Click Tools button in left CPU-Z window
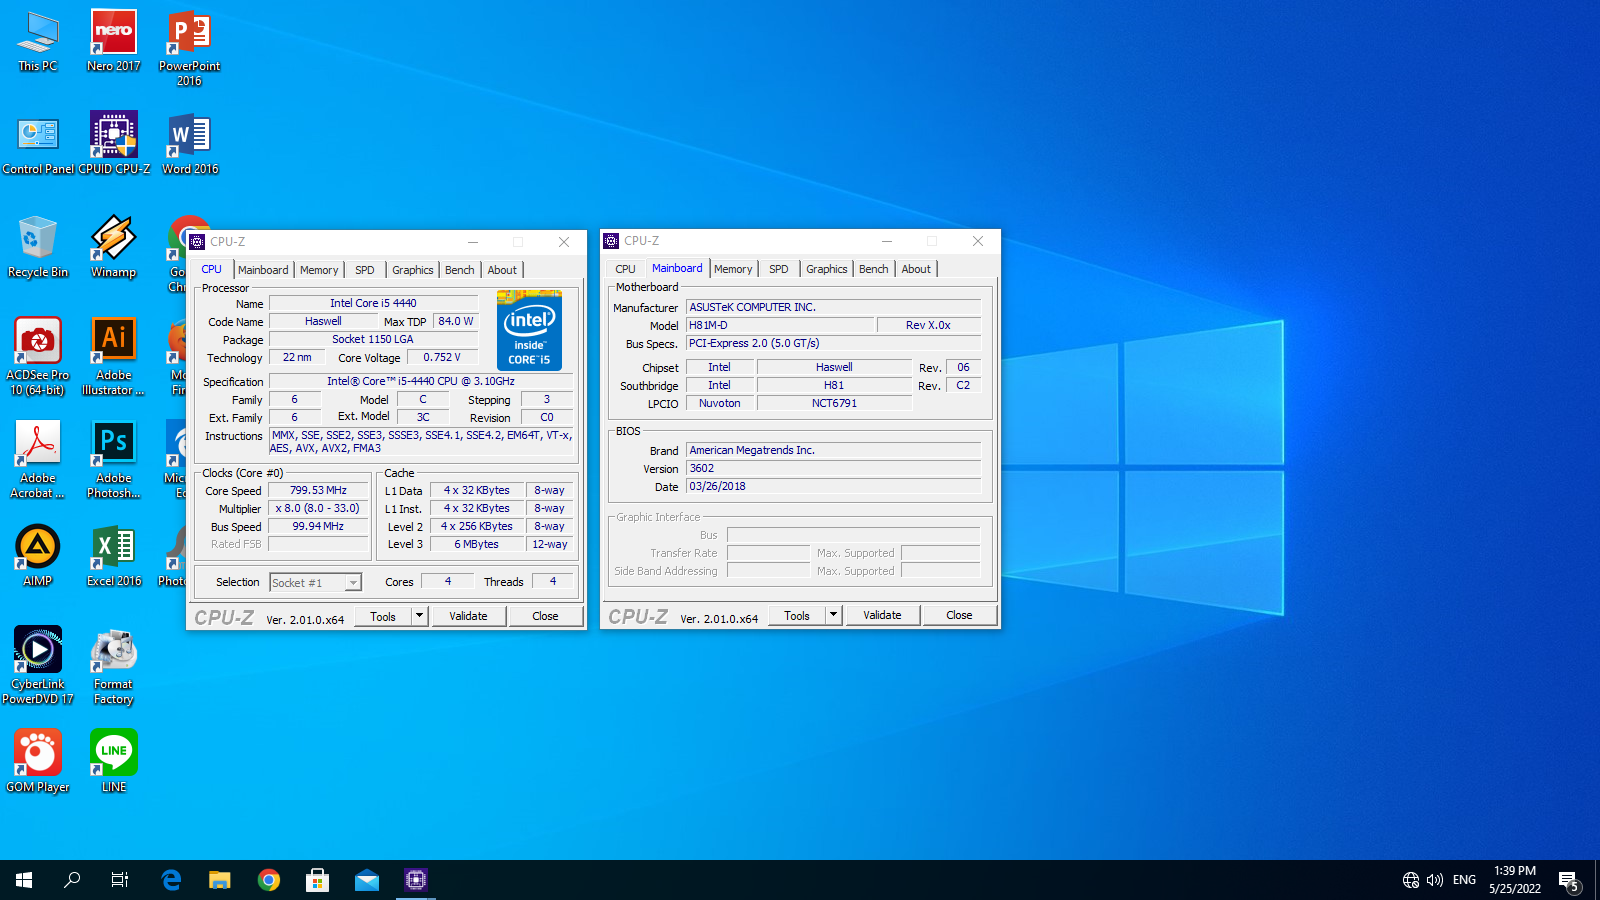 tap(383, 616)
